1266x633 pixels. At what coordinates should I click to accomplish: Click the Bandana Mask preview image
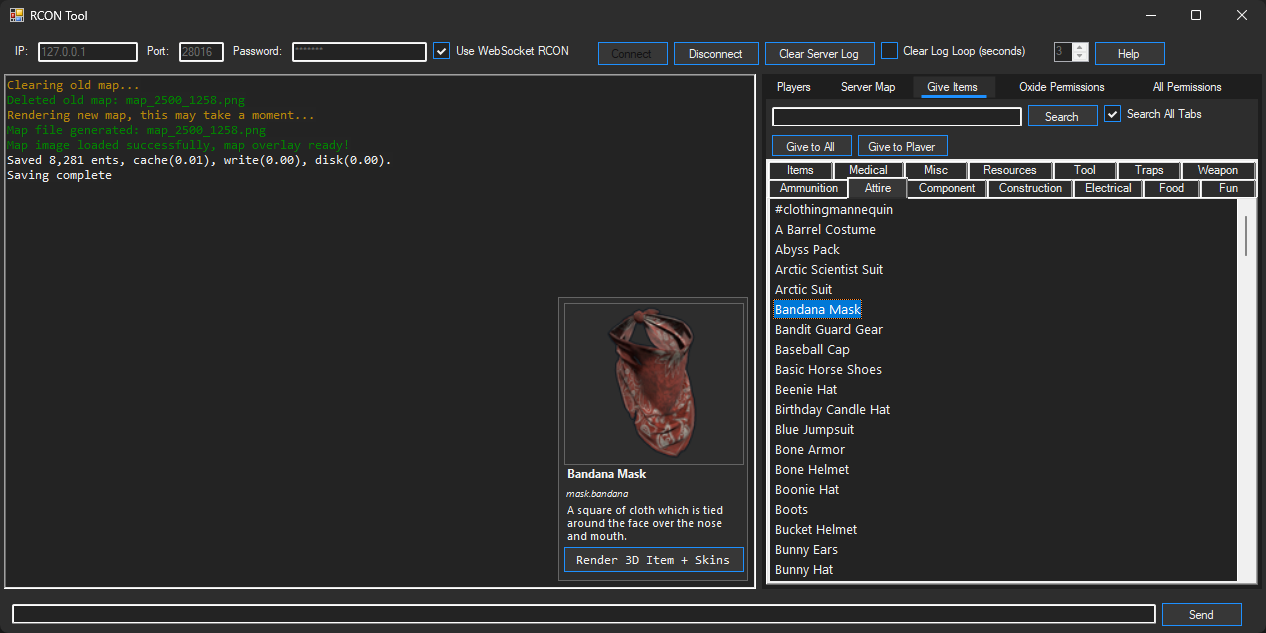coord(653,383)
